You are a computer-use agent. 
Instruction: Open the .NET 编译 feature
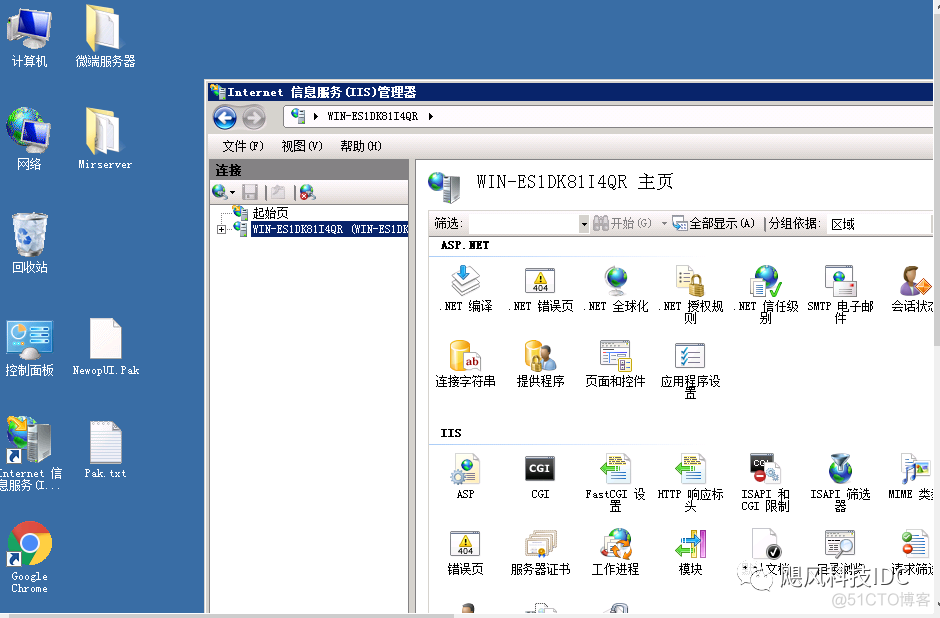(464, 281)
